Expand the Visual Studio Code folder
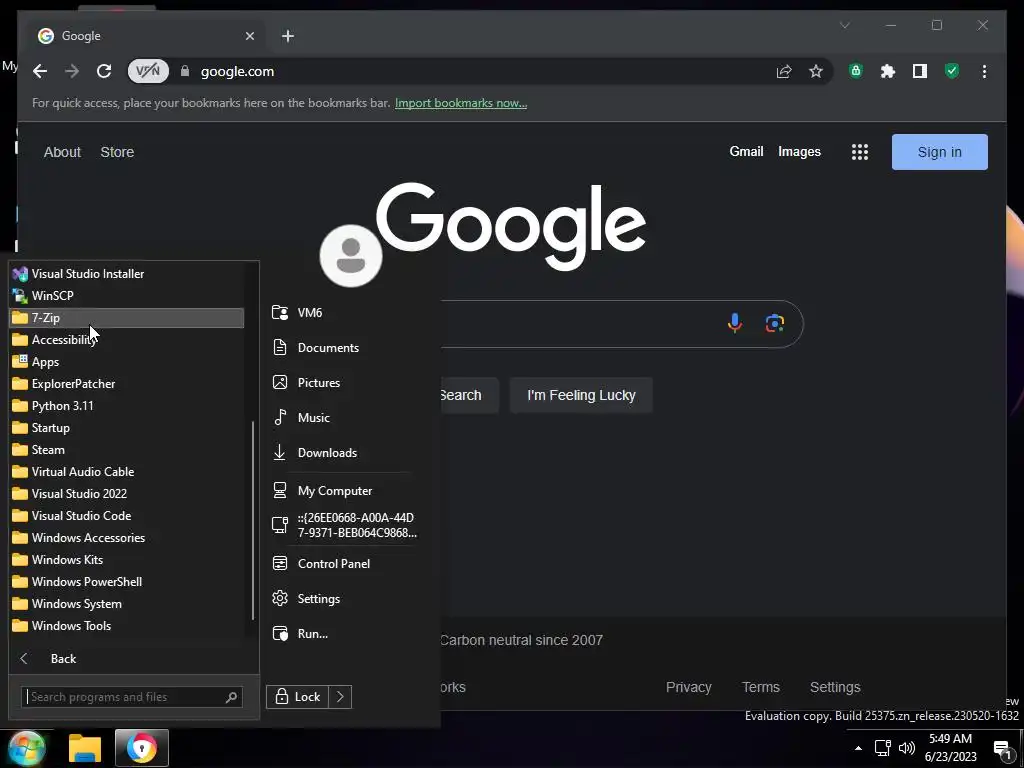 pyautogui.click(x=127, y=516)
